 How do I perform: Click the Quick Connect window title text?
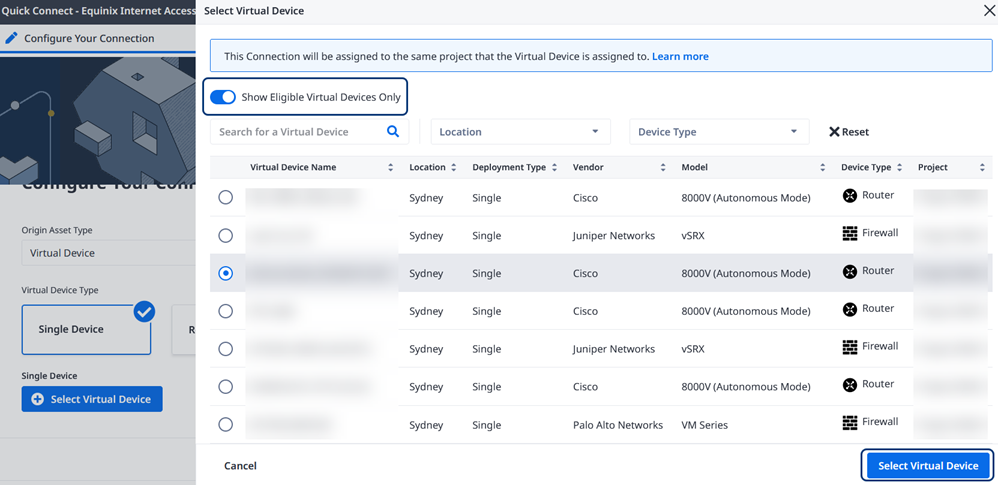coord(97,11)
